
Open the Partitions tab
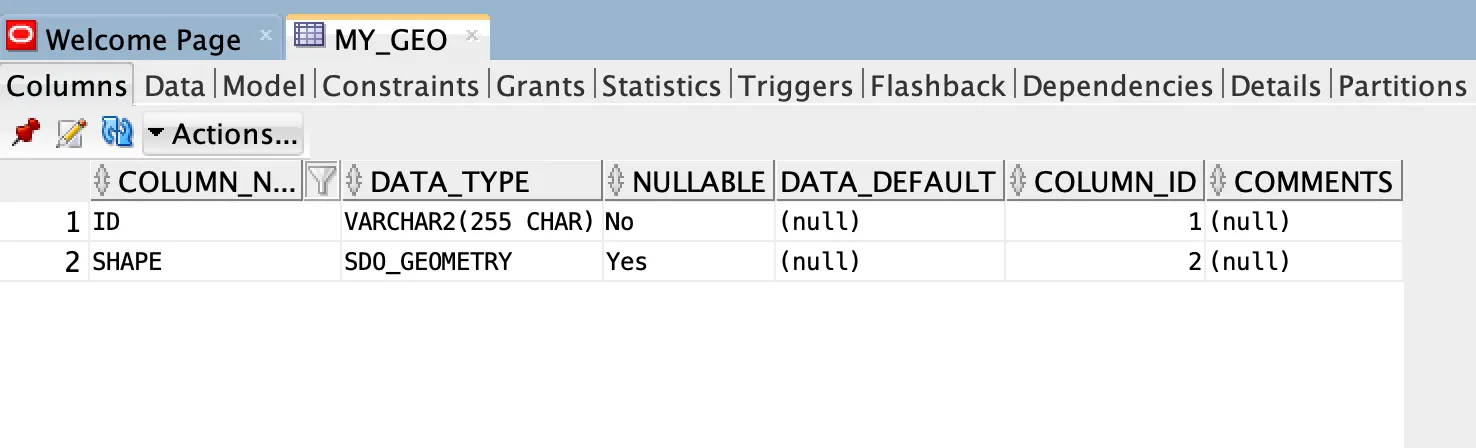[1402, 86]
